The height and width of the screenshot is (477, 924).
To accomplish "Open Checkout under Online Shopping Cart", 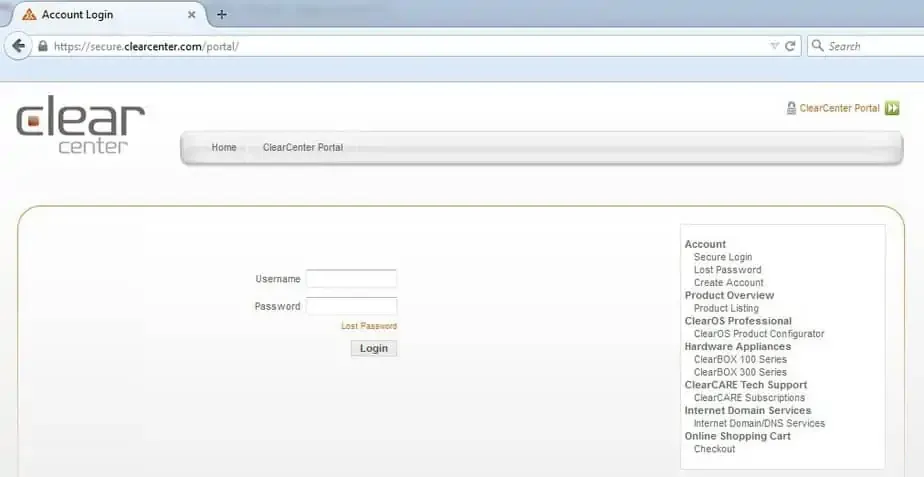I will point(714,449).
